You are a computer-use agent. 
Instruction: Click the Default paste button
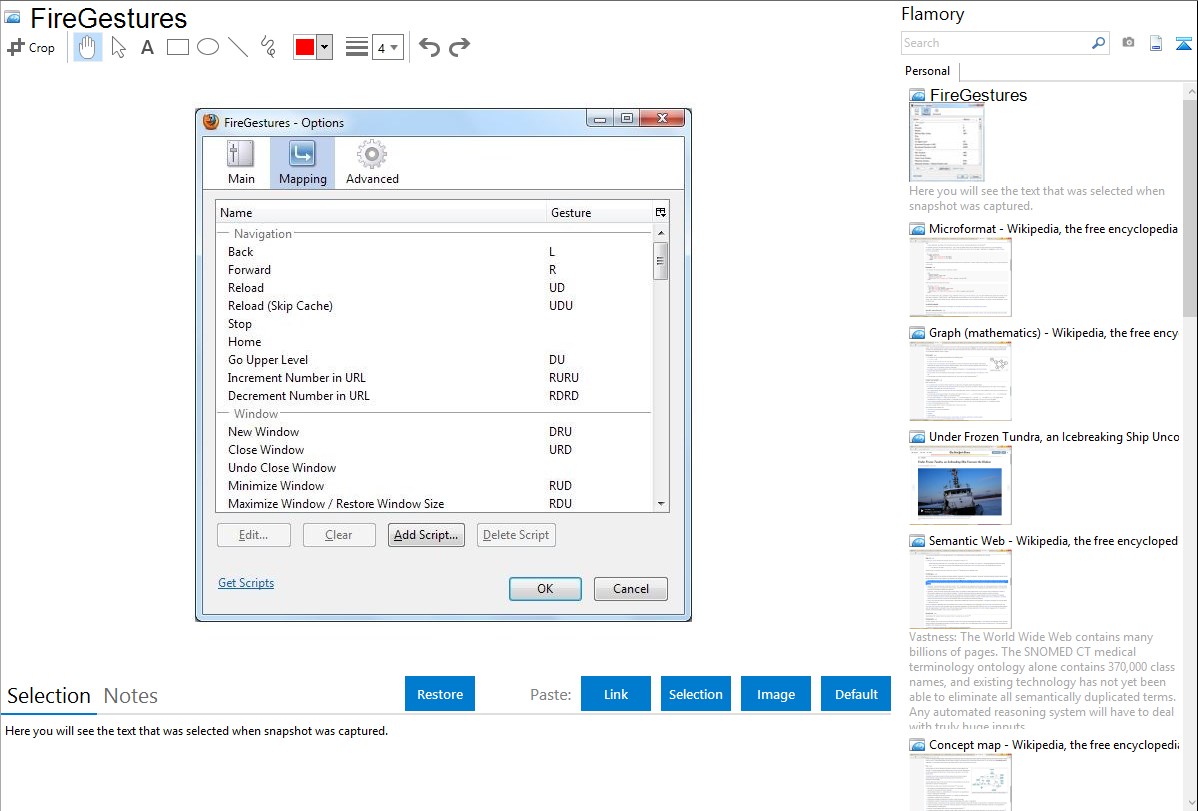click(x=856, y=694)
